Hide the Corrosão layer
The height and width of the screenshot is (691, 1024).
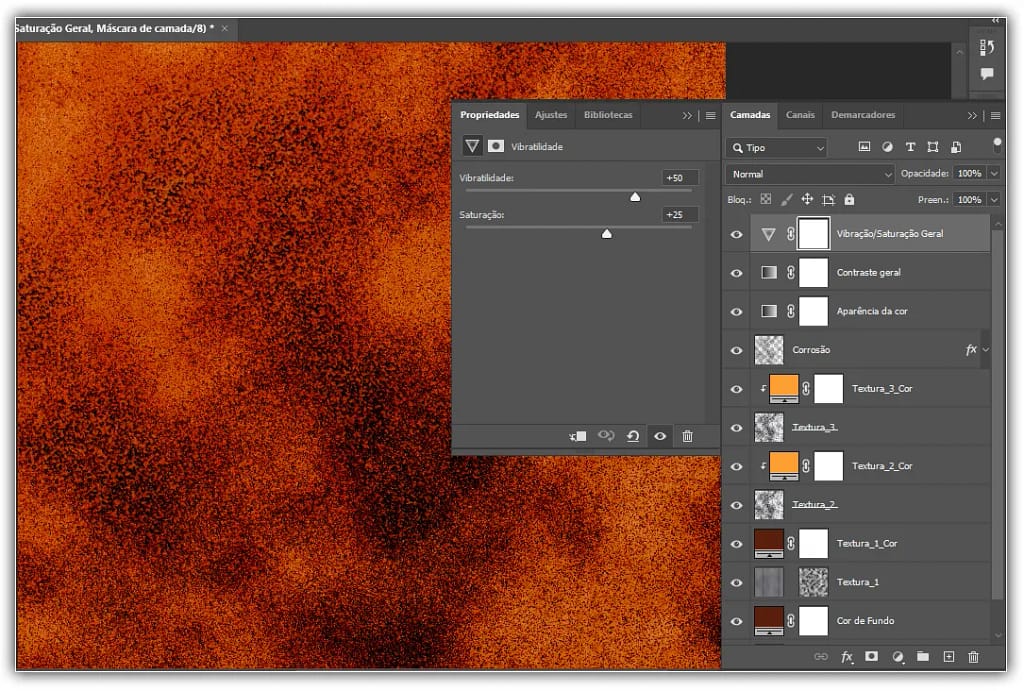point(736,350)
